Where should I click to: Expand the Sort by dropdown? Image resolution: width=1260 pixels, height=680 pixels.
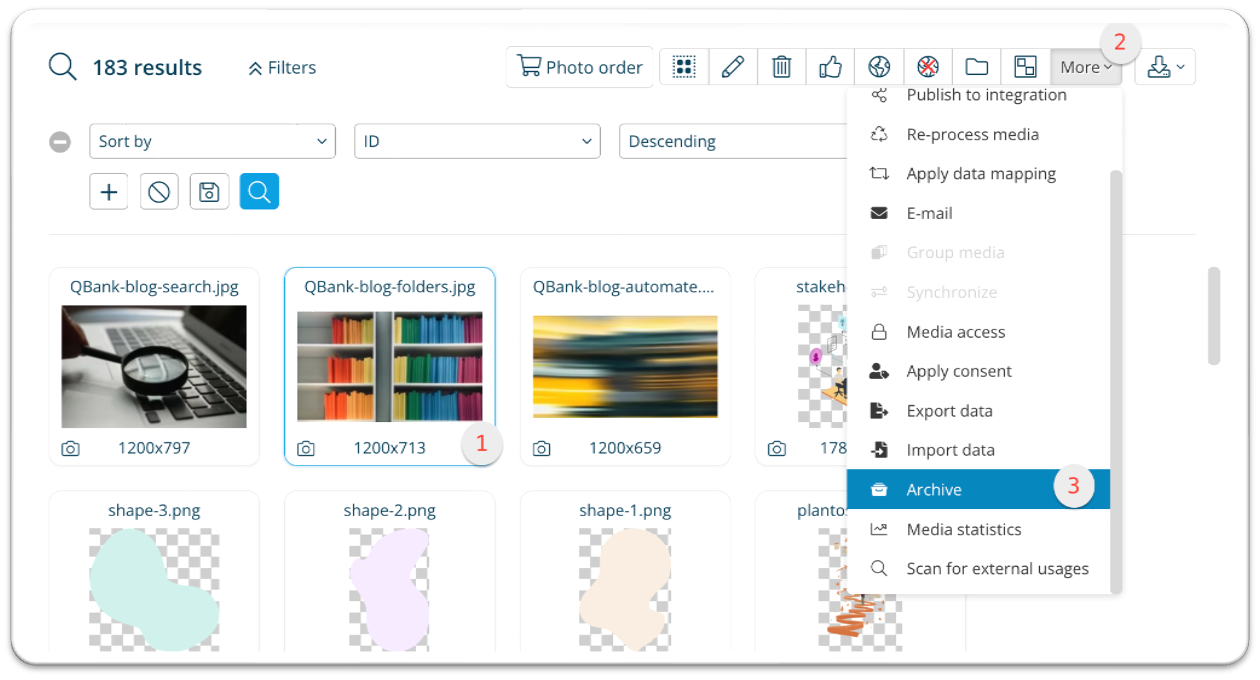click(x=212, y=142)
